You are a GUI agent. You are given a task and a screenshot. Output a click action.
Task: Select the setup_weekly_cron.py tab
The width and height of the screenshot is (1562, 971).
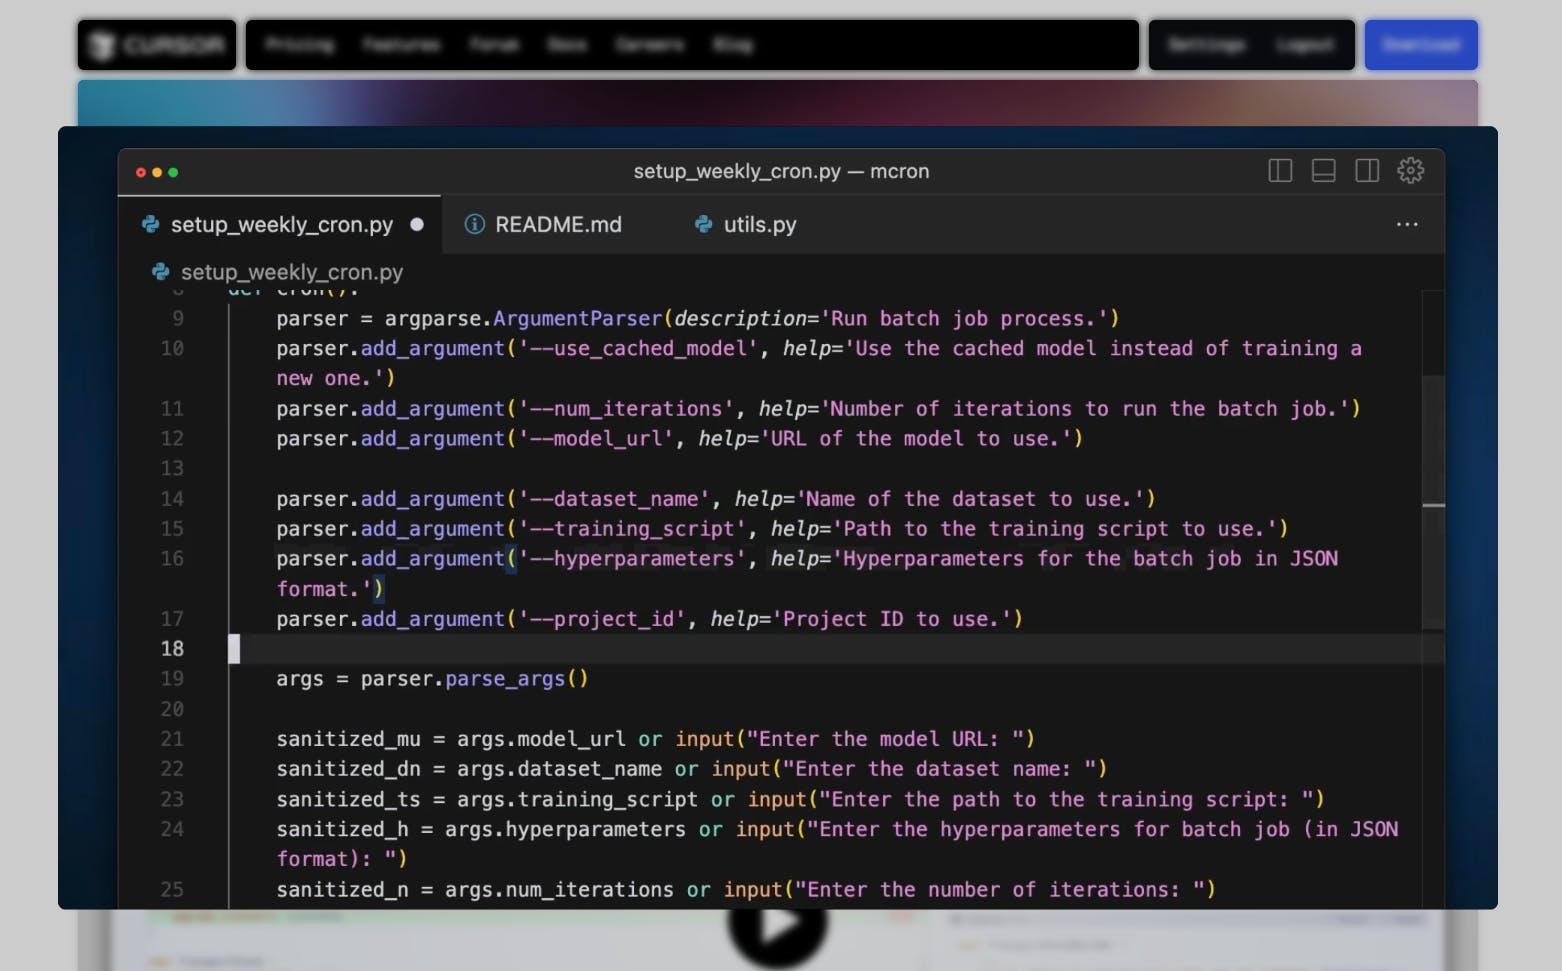point(281,225)
